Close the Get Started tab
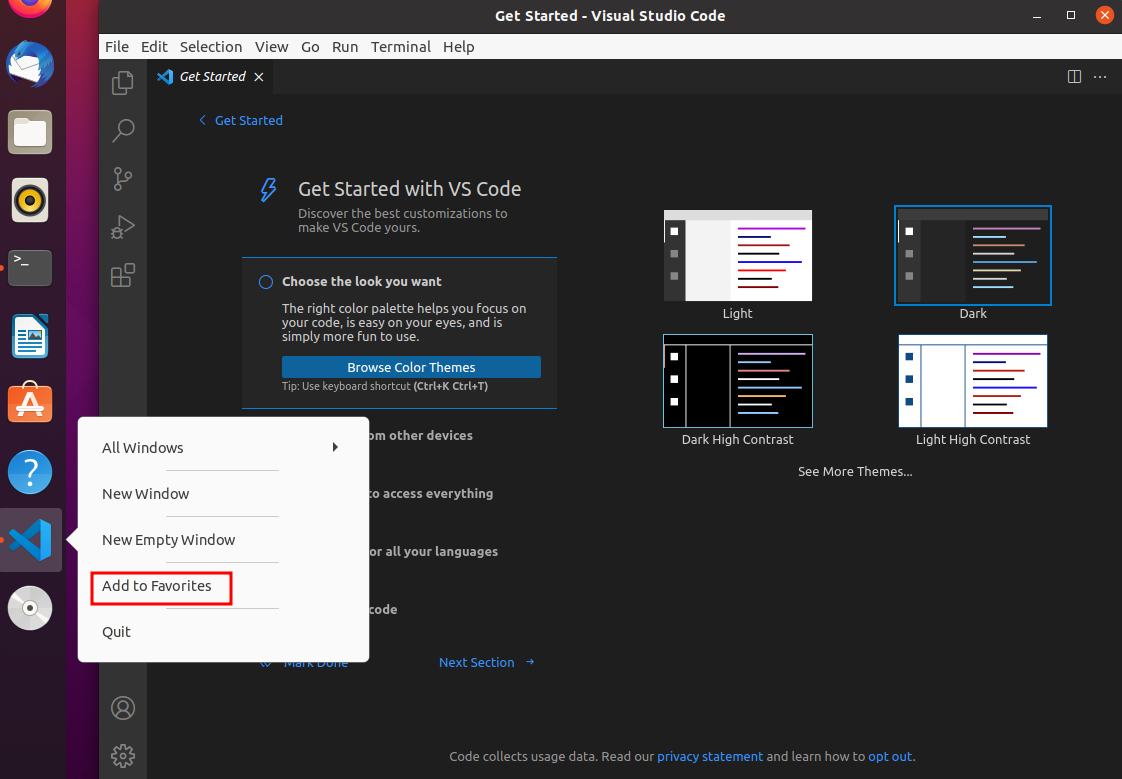 258,77
